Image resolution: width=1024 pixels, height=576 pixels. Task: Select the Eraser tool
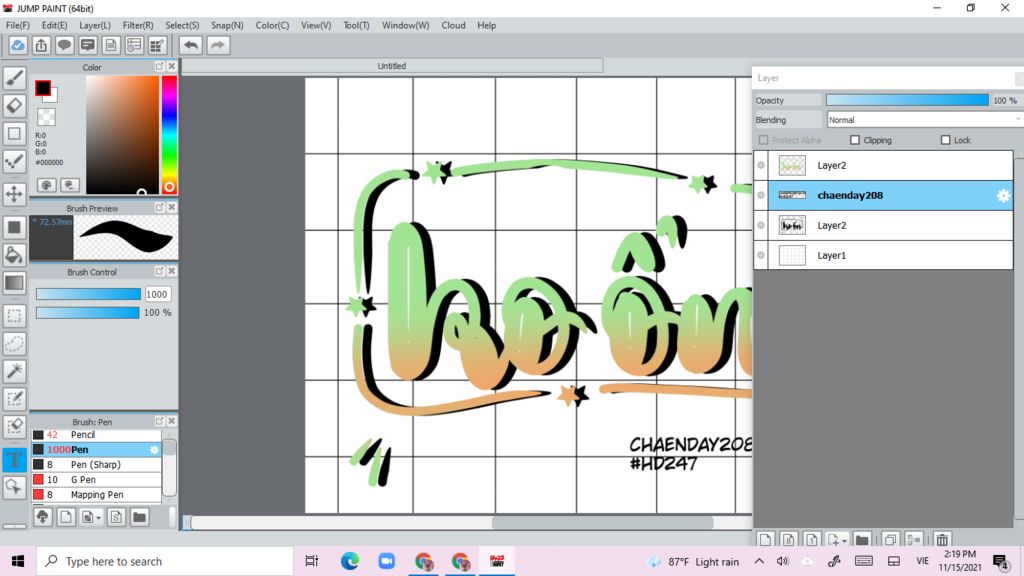(x=14, y=105)
